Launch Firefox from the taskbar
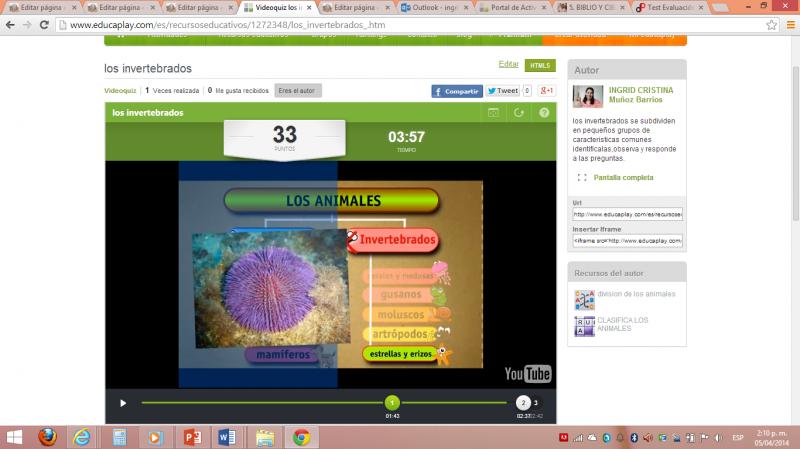The height and width of the screenshot is (449, 800). pyautogui.click(x=47, y=437)
